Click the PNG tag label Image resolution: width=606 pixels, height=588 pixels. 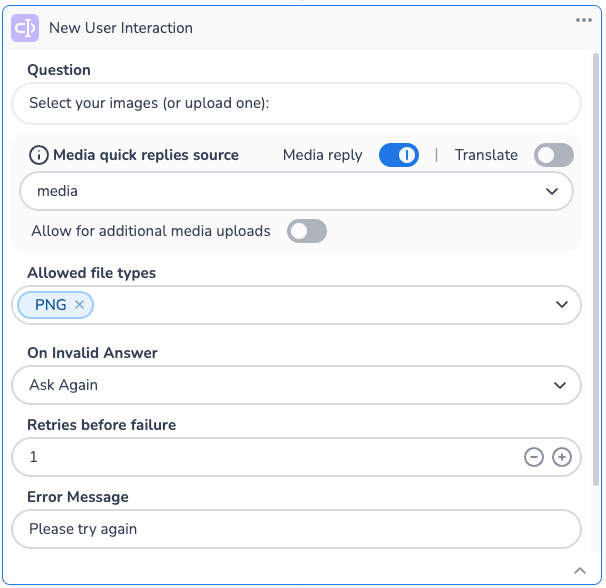pyautogui.click(x=50, y=305)
